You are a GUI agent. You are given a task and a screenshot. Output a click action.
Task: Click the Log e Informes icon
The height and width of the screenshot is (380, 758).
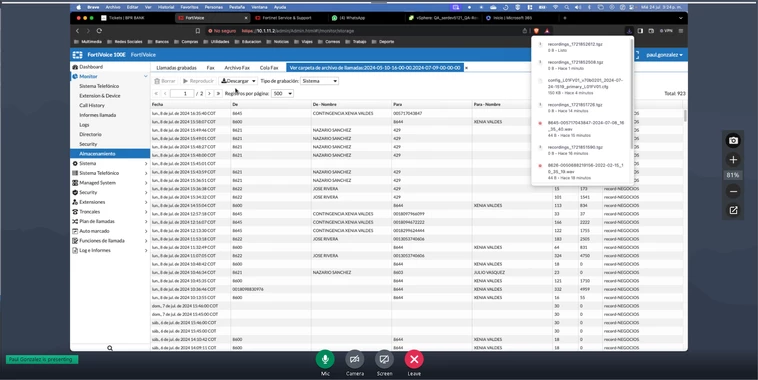75,250
